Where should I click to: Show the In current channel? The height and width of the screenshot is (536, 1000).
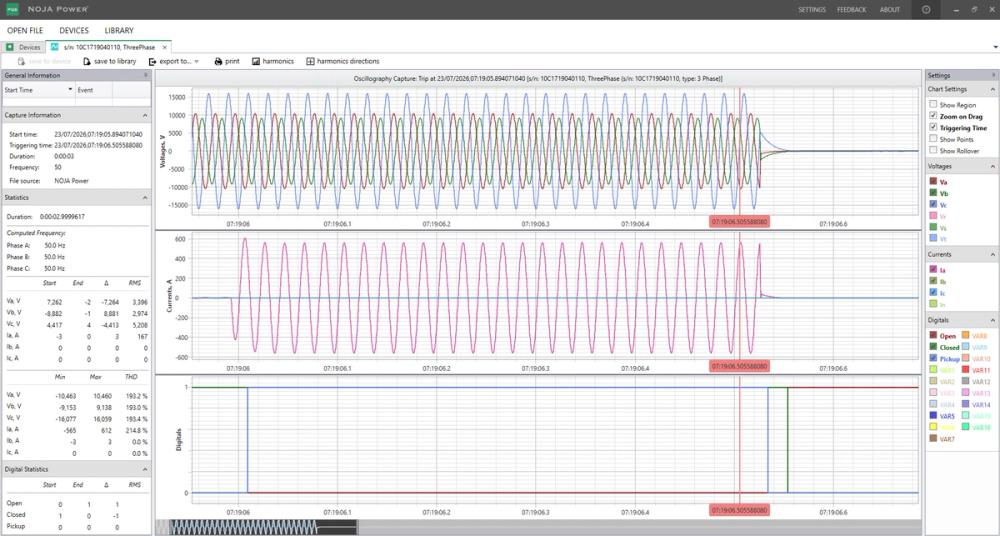pos(934,304)
